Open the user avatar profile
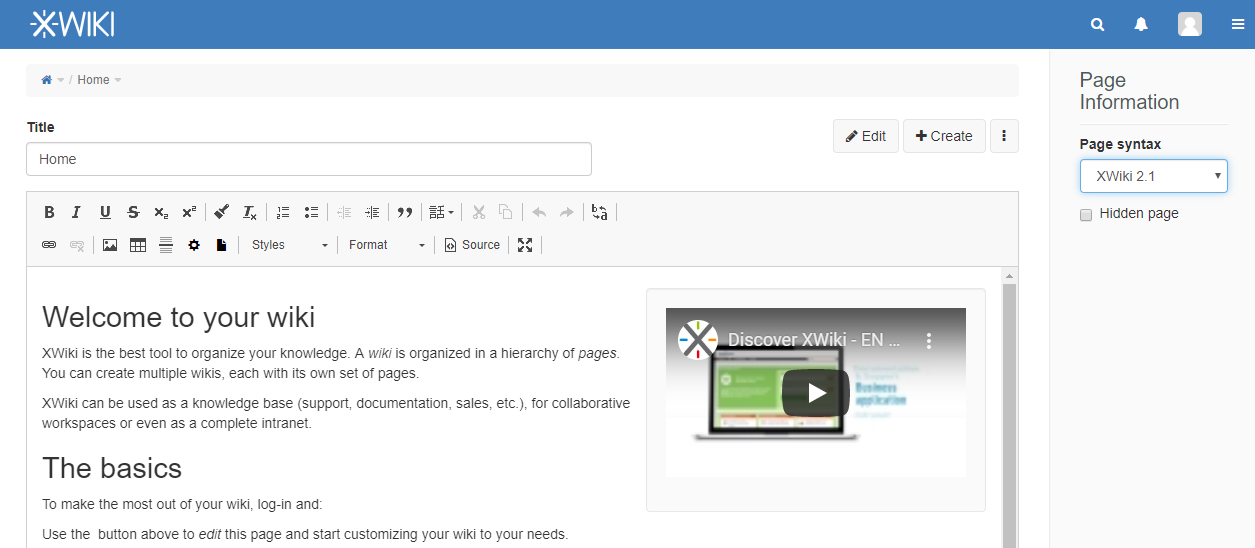This screenshot has height=548, width=1255. [x=1190, y=24]
